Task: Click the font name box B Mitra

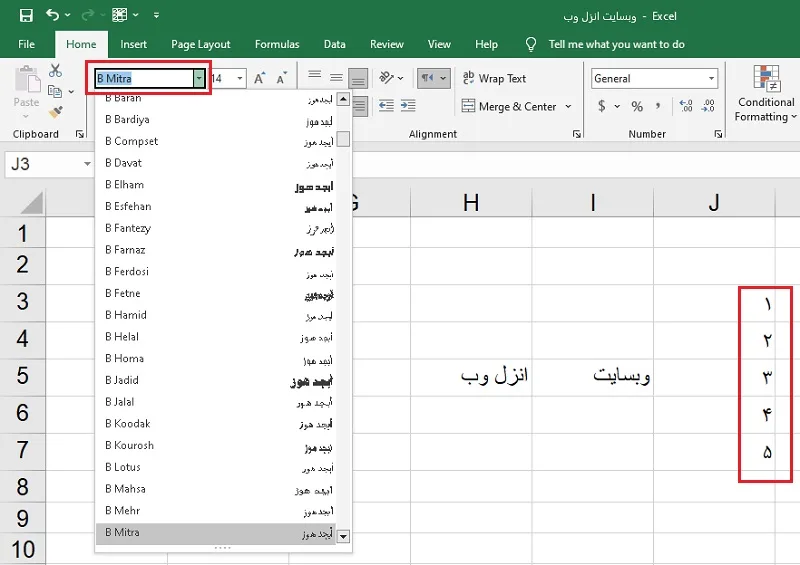Action: tap(144, 79)
